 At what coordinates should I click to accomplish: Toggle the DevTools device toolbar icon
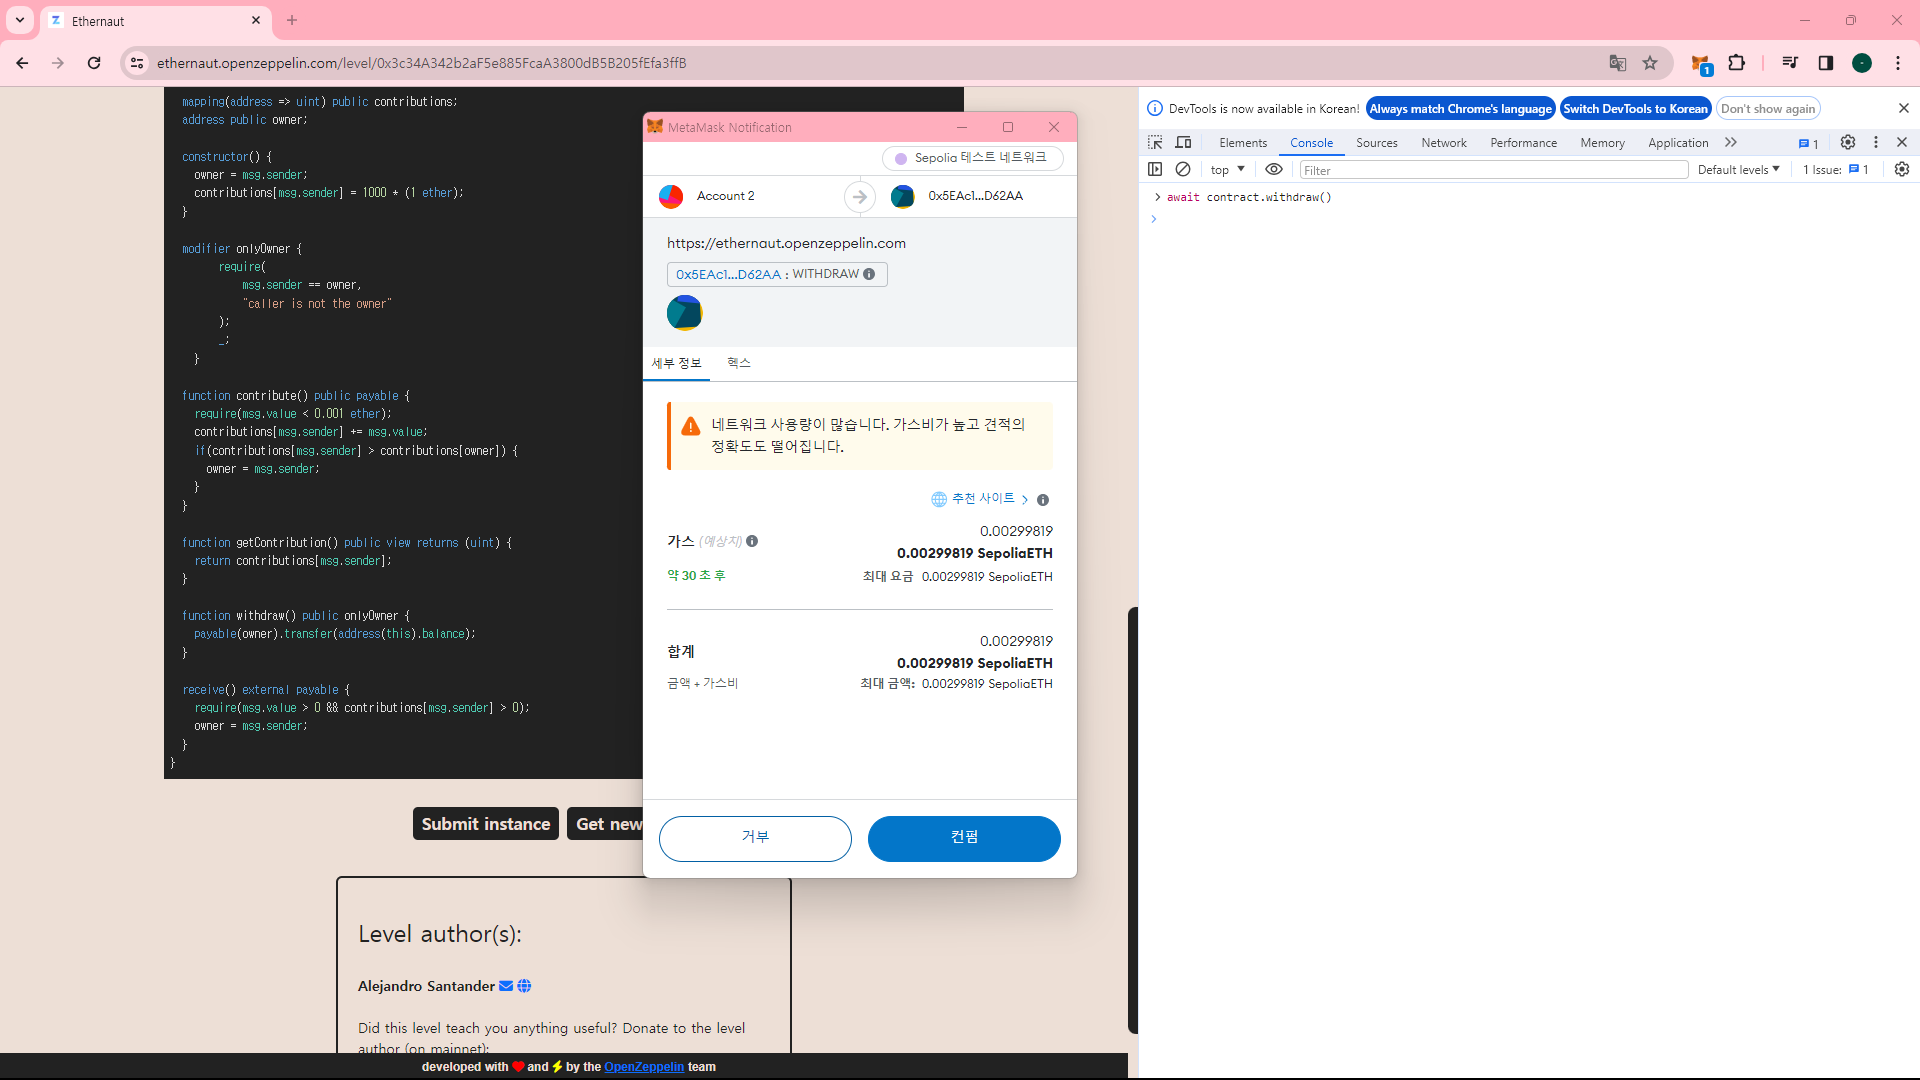click(1184, 142)
